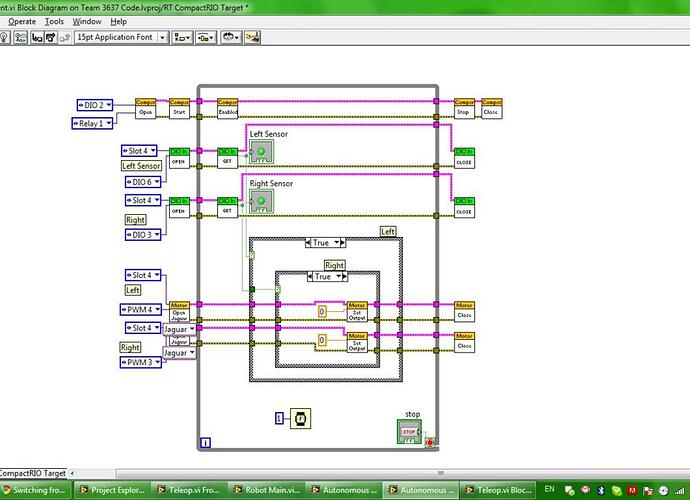Switch to Teleop.vi Front Panel taskbar window
Viewport: 690px width, 500px height.
(x=188, y=489)
